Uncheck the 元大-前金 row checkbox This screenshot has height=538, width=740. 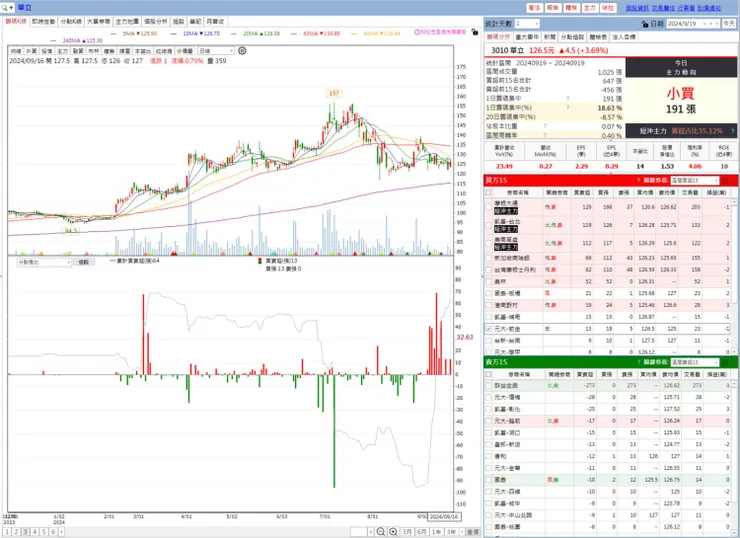click(x=488, y=328)
